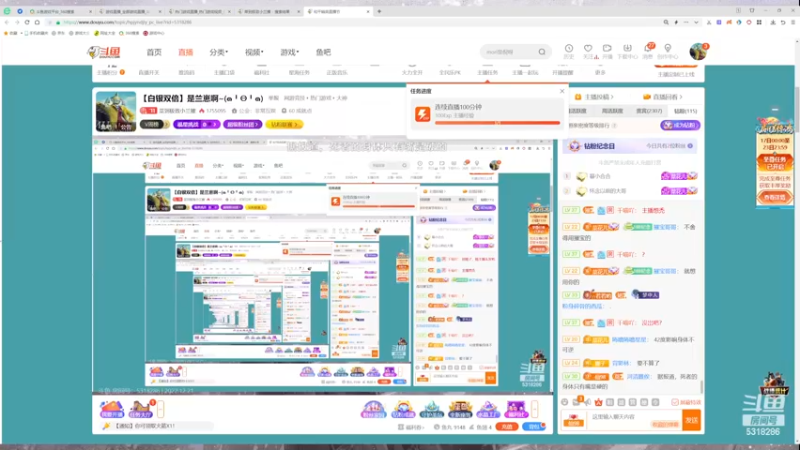Click the fourth gift icon in gift row
This screenshot has height=450, width=800.
point(460,409)
